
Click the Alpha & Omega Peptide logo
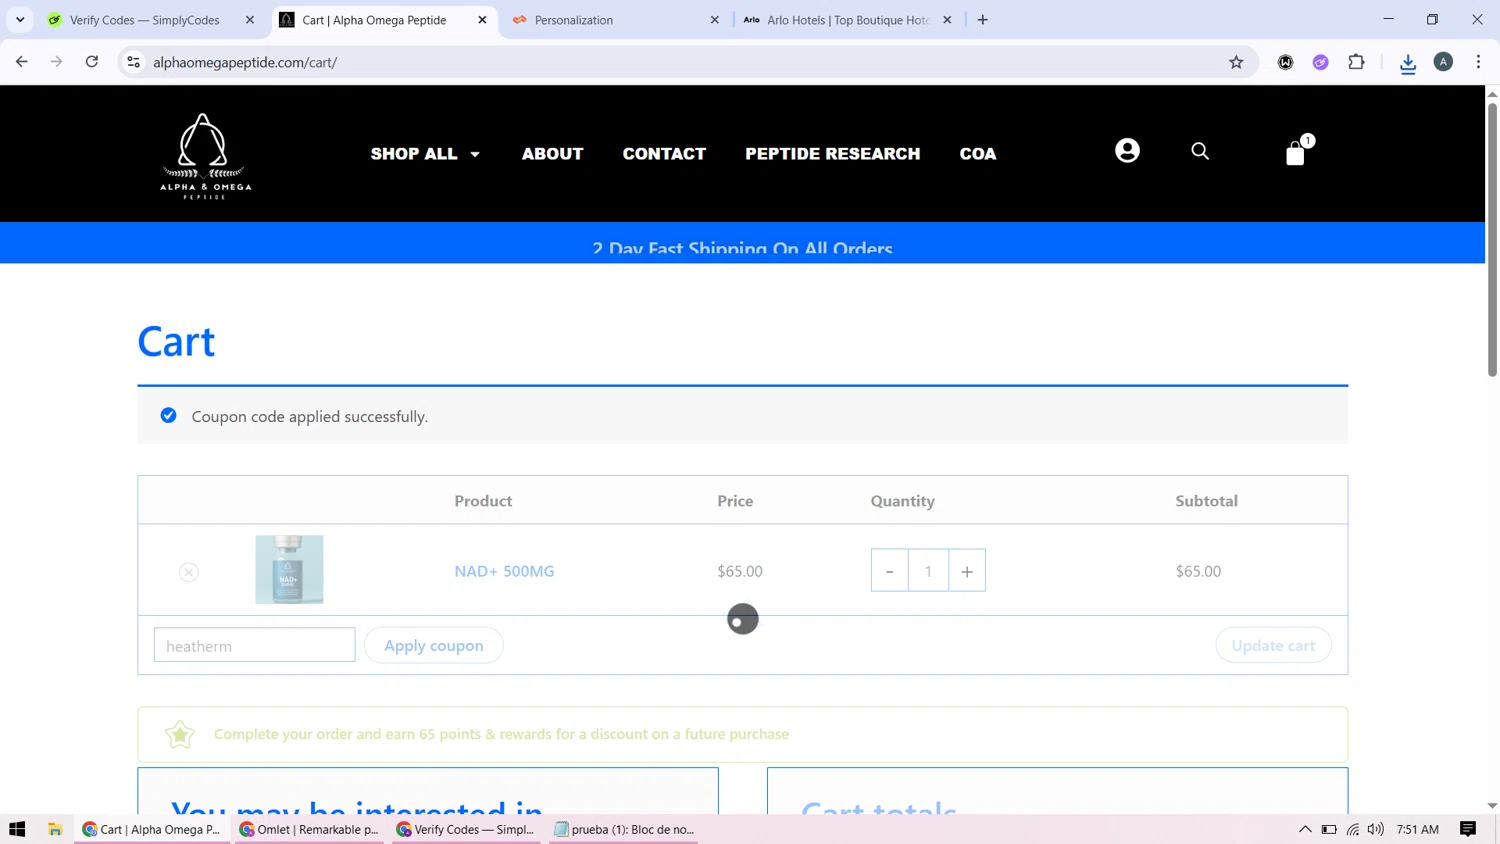pos(205,156)
